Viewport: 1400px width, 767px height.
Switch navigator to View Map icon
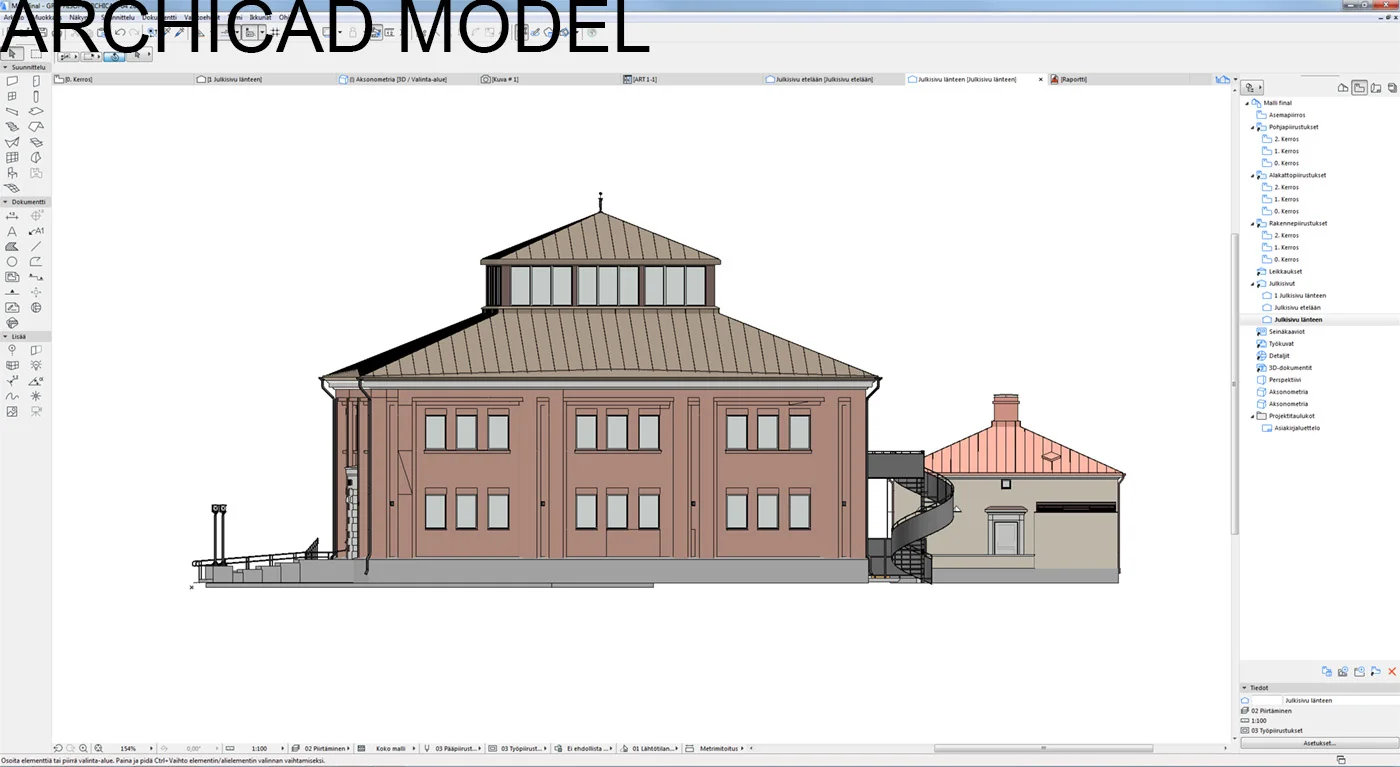click(x=1359, y=88)
